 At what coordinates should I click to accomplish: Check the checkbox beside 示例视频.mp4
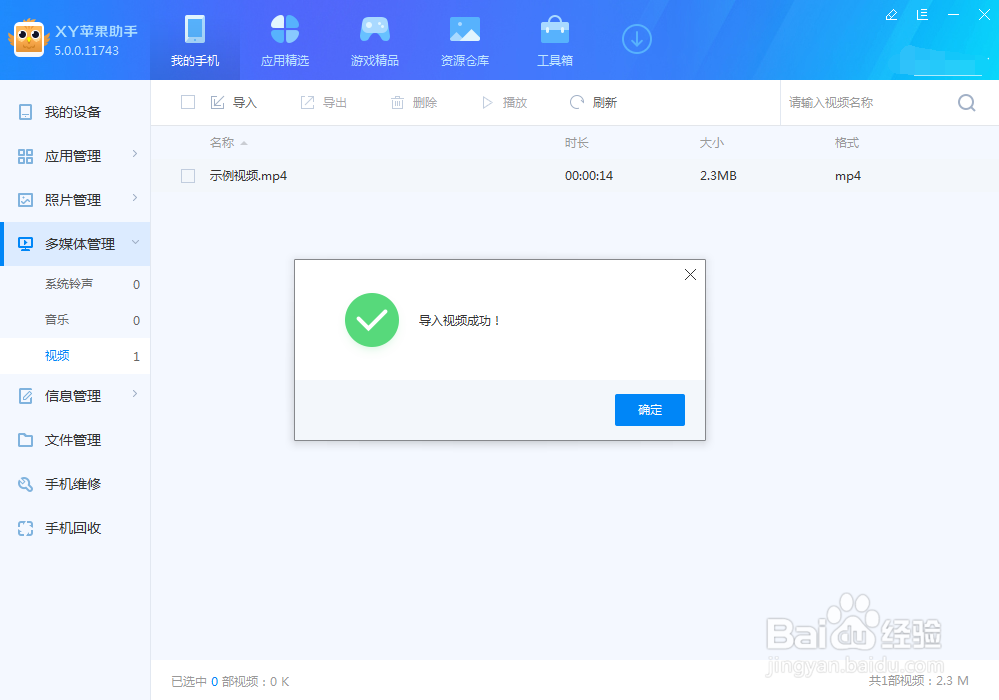(187, 175)
